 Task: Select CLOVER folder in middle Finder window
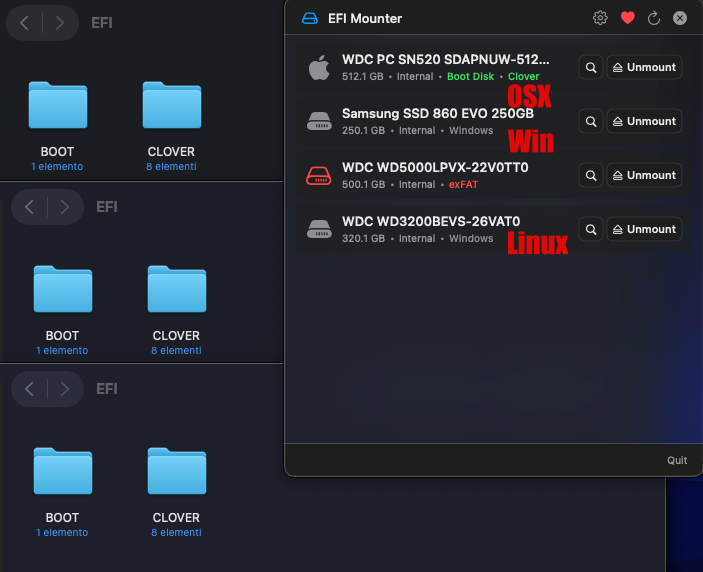tap(177, 289)
